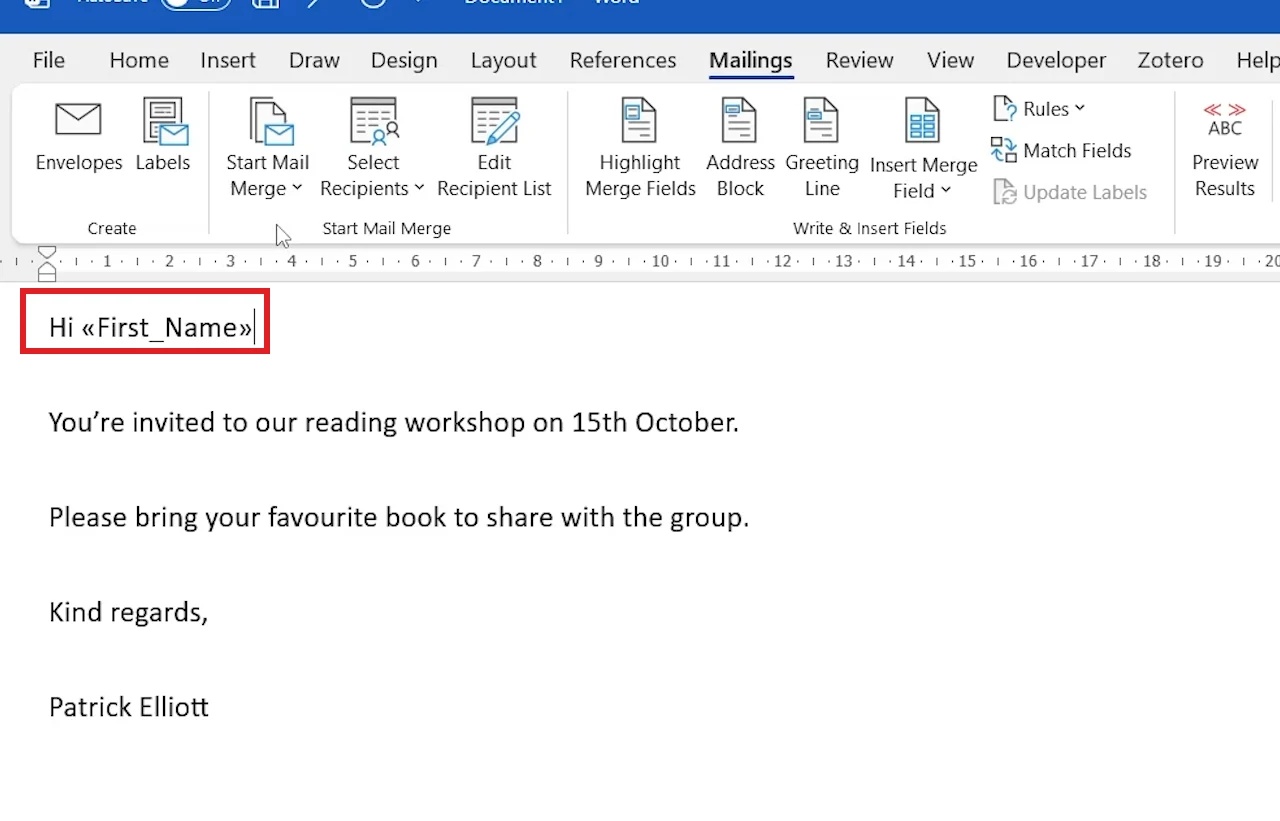Select the Mailings tab
This screenshot has width=1280, height=821.
point(751,60)
